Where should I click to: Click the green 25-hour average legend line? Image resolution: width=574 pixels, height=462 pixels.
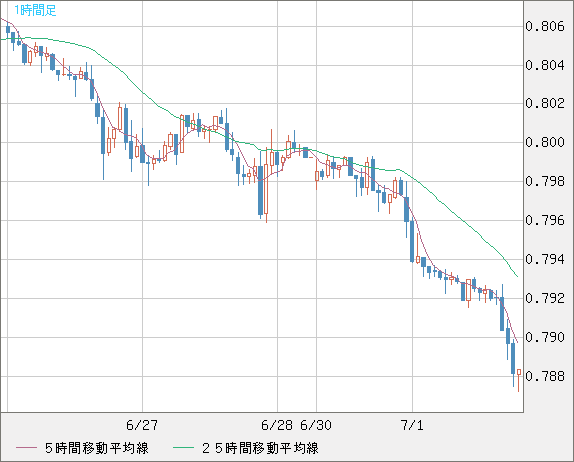pos(183,448)
